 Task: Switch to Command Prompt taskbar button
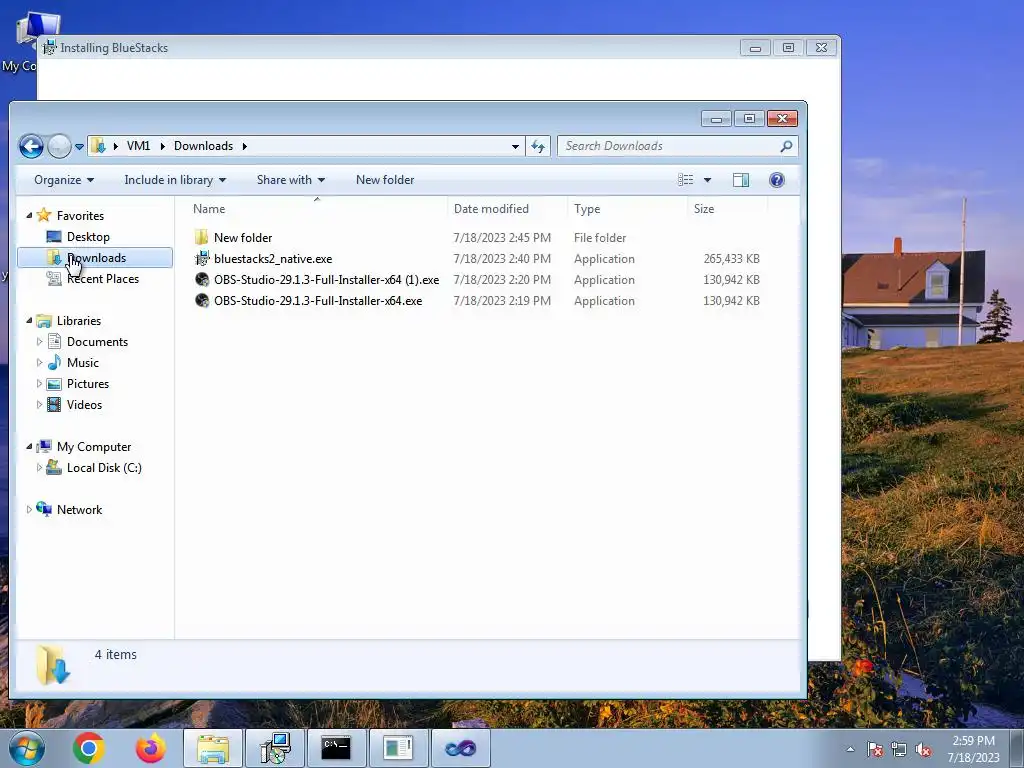pyautogui.click(x=336, y=748)
